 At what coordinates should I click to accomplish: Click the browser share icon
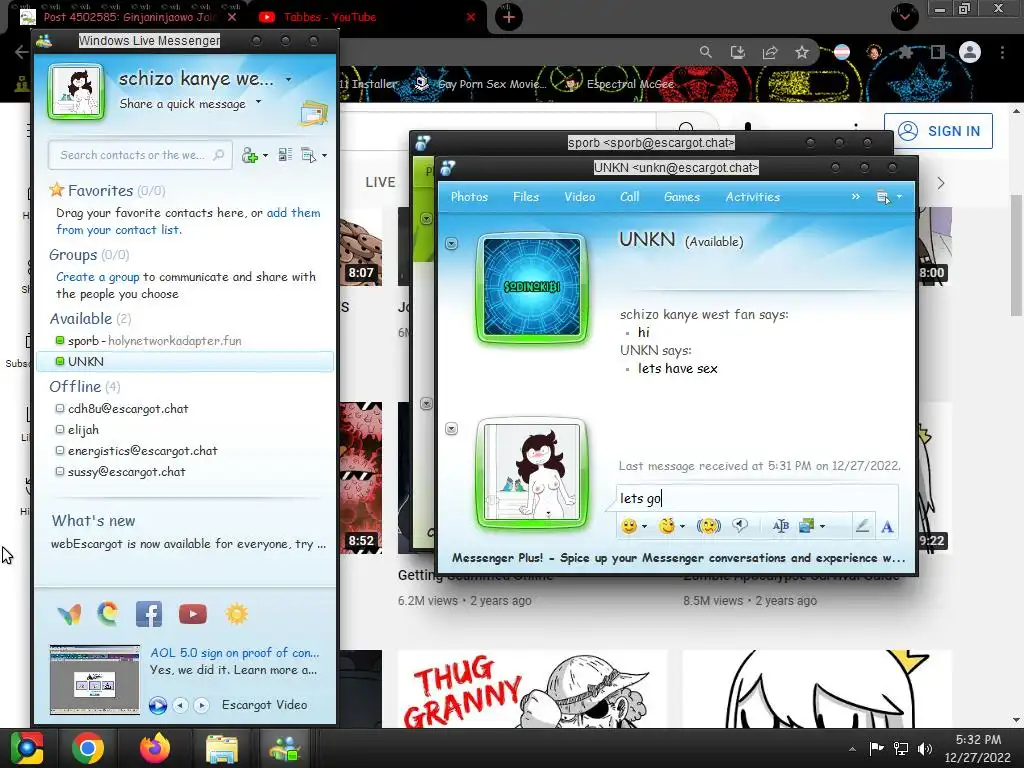[770, 52]
